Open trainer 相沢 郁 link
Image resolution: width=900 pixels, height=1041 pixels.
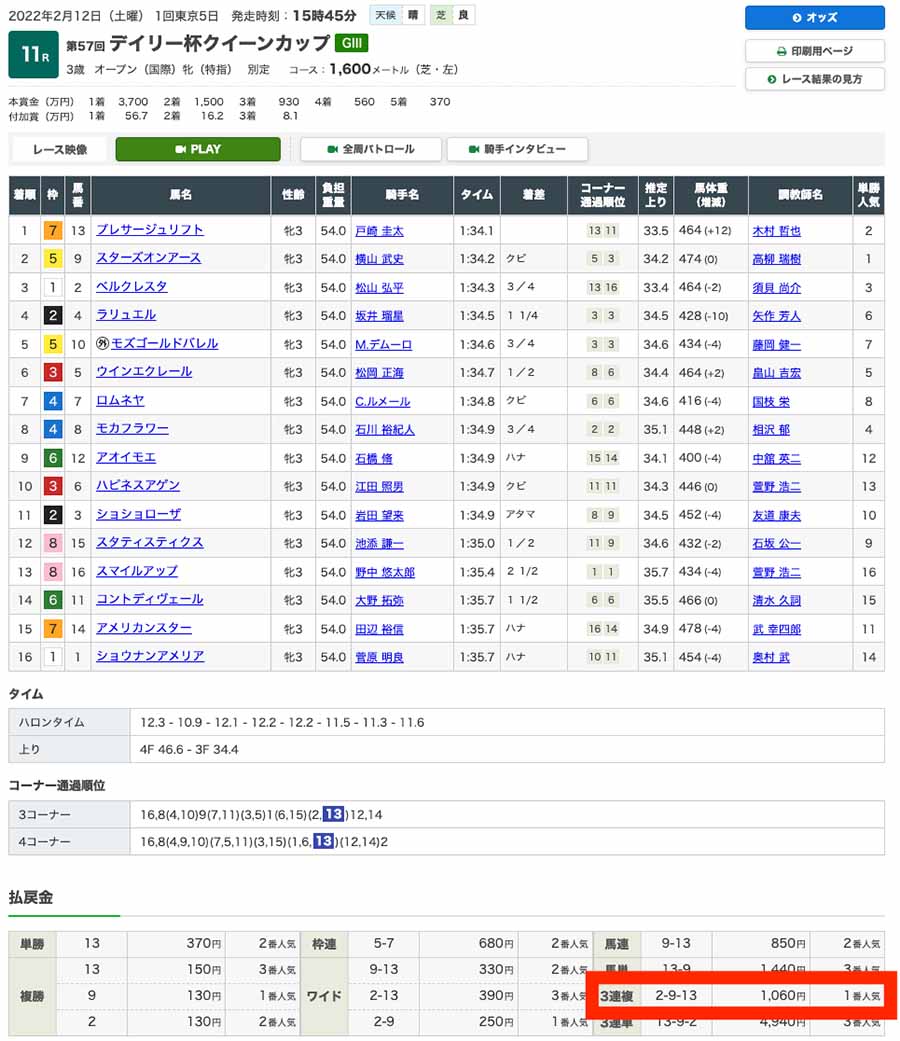tap(771, 430)
